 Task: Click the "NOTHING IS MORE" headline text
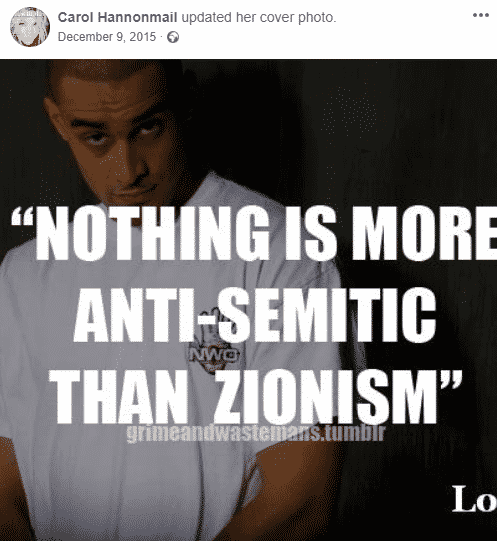(x=266, y=234)
